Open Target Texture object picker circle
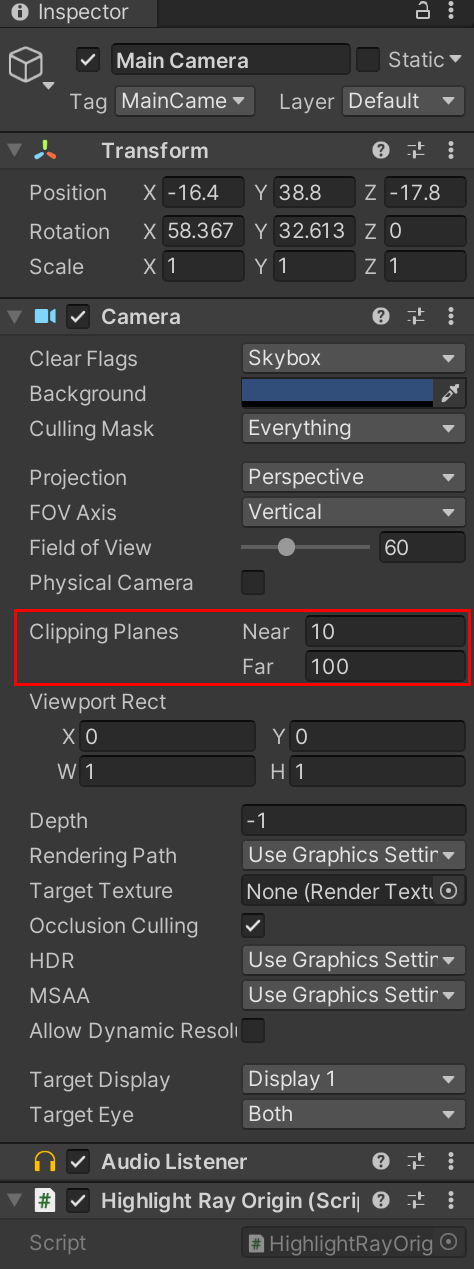The width and height of the screenshot is (474, 1269). point(449,890)
